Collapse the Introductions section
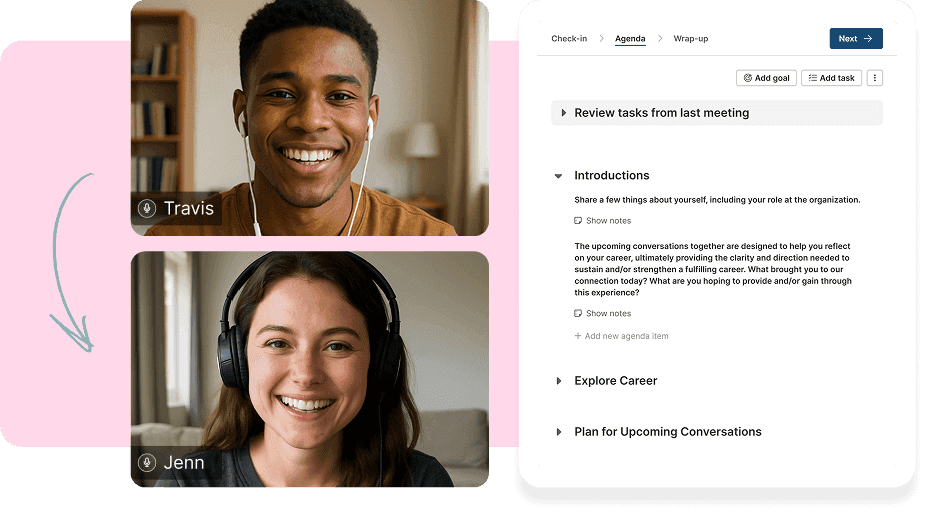The width and height of the screenshot is (925, 512). 558,176
